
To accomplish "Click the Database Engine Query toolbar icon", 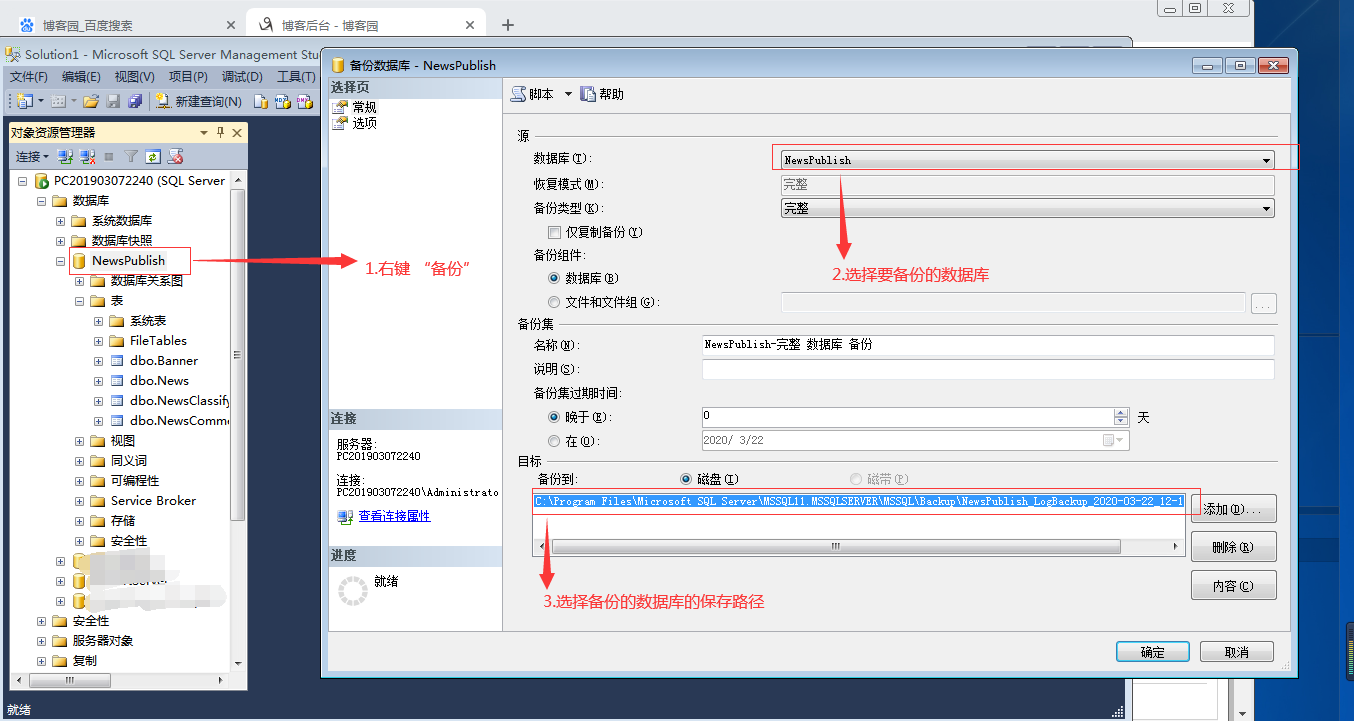I will click(x=261, y=101).
